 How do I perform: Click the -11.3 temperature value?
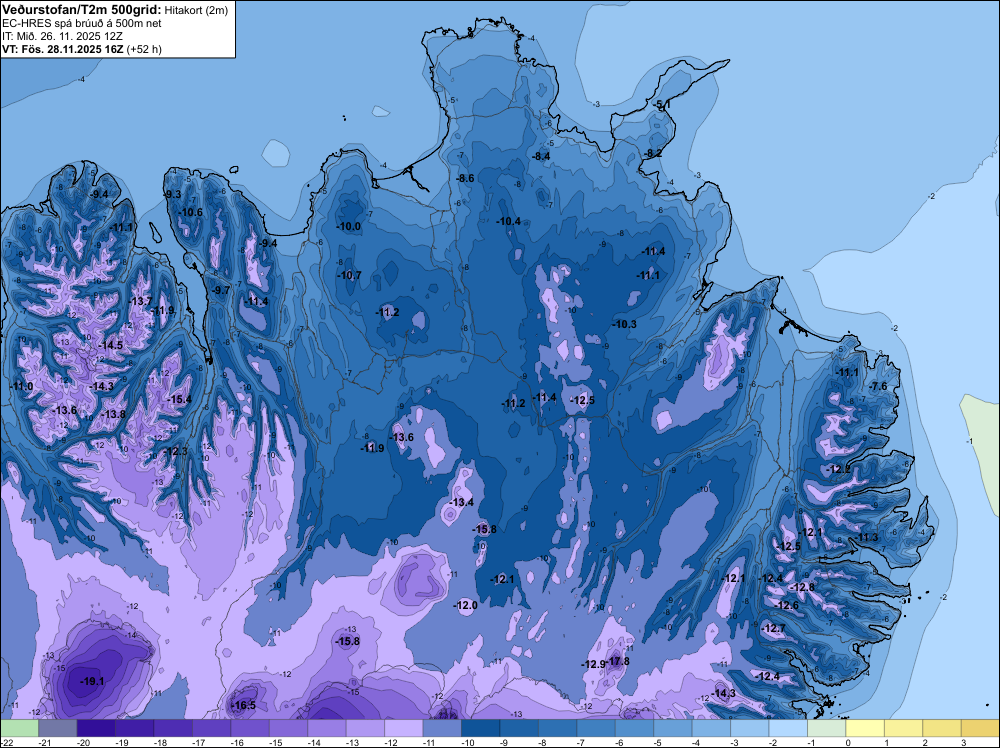[866, 537]
